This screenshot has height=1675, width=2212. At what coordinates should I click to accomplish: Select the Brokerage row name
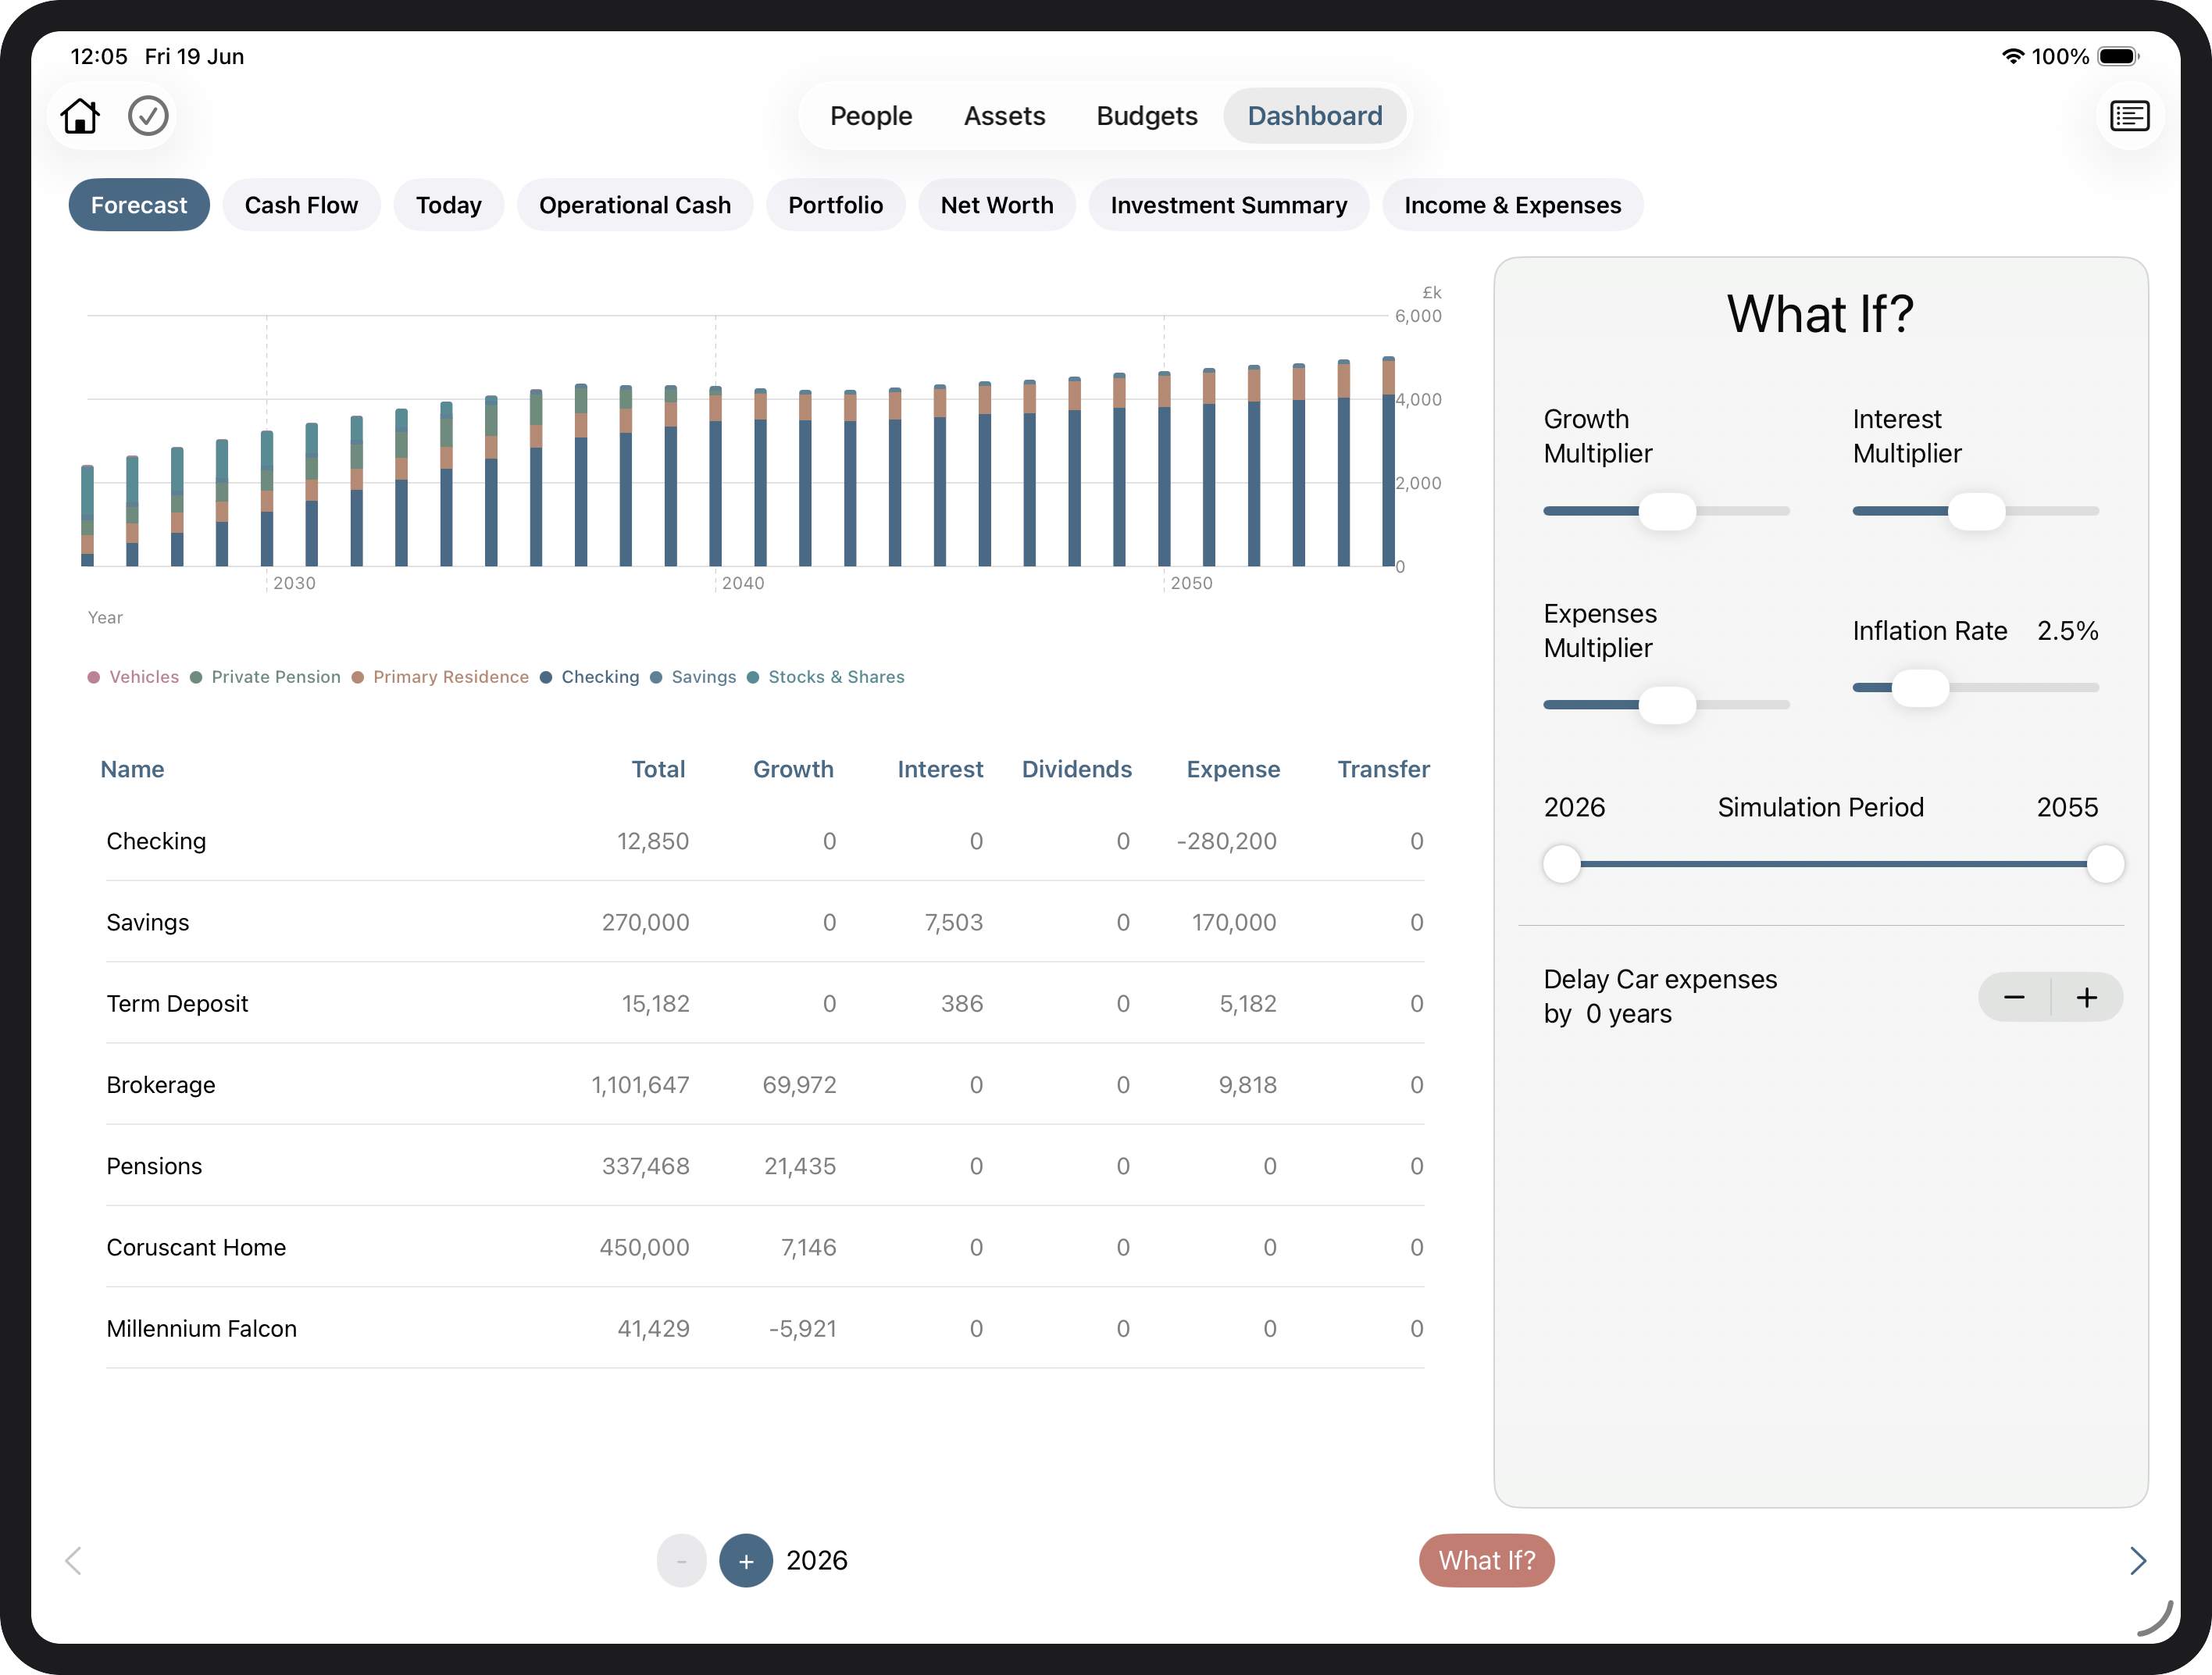[x=161, y=1085]
